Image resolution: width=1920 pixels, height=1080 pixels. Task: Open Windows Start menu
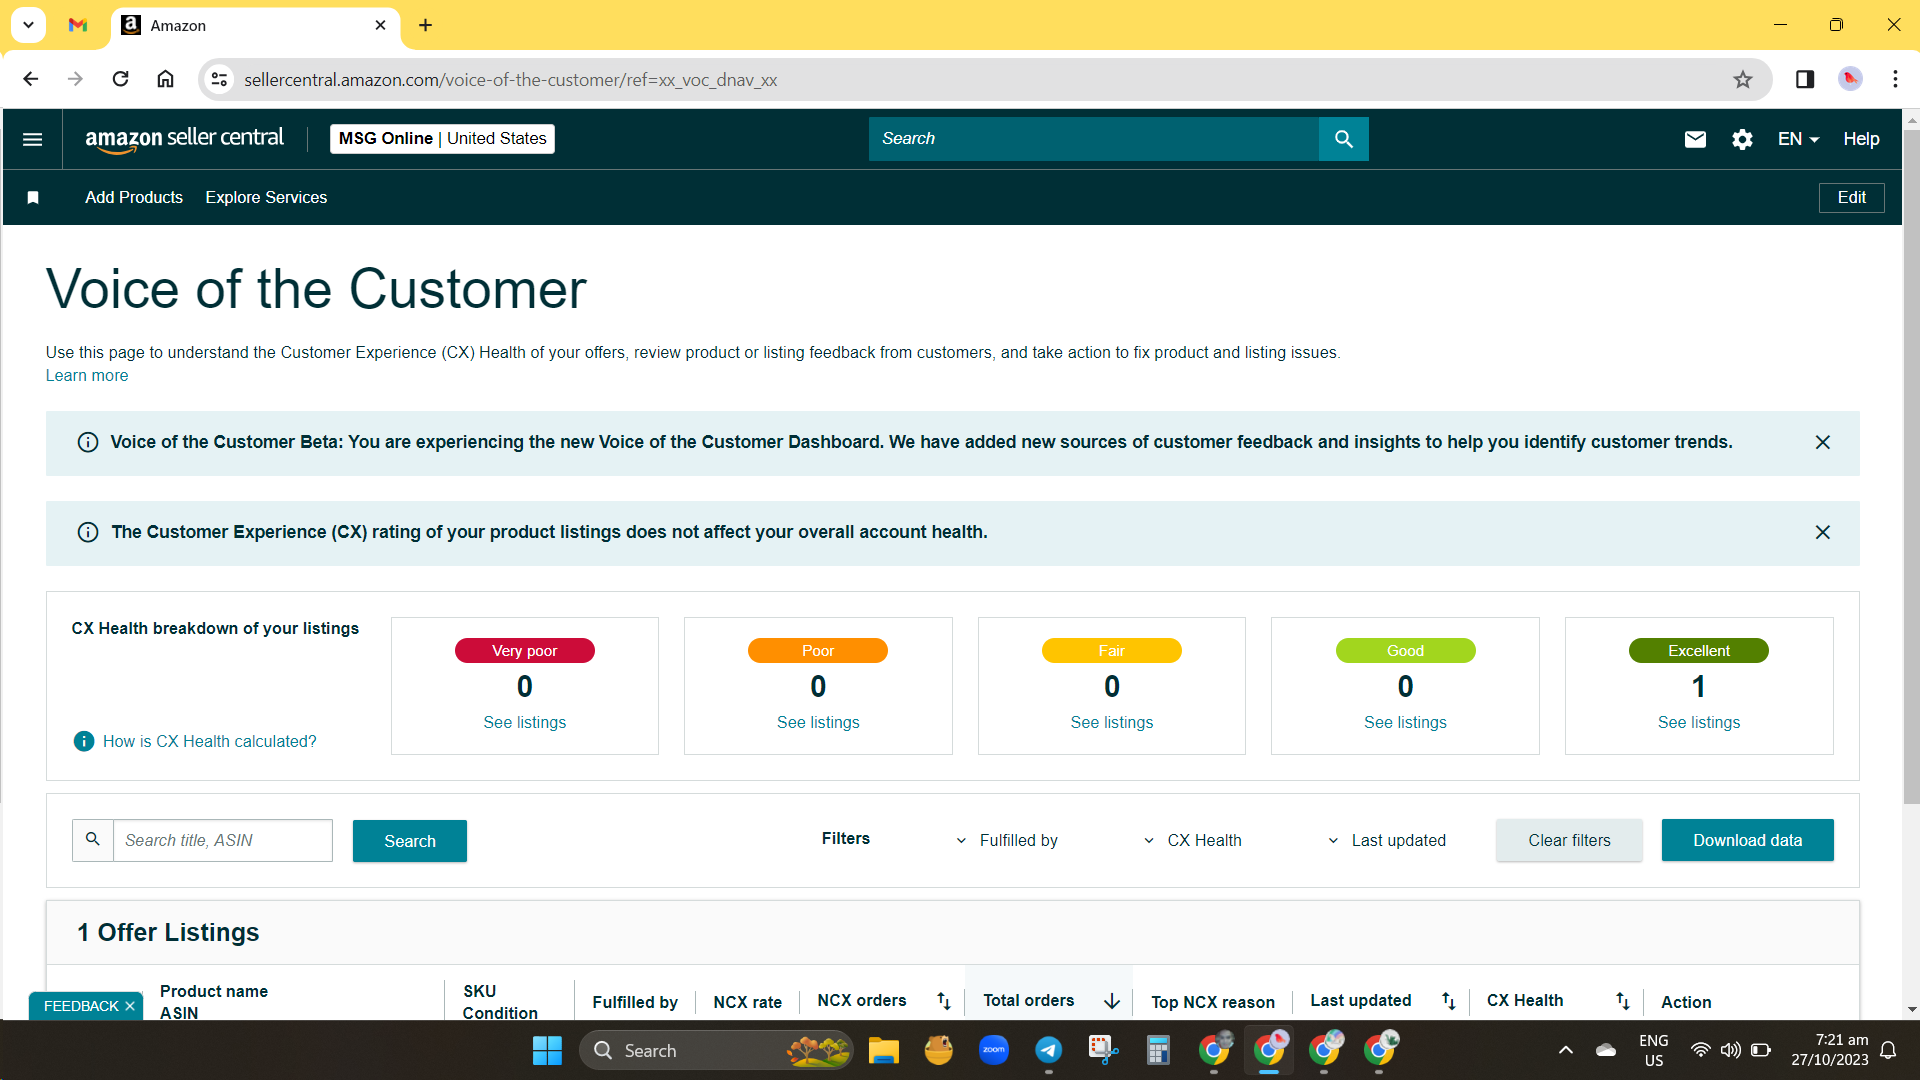[547, 1050]
